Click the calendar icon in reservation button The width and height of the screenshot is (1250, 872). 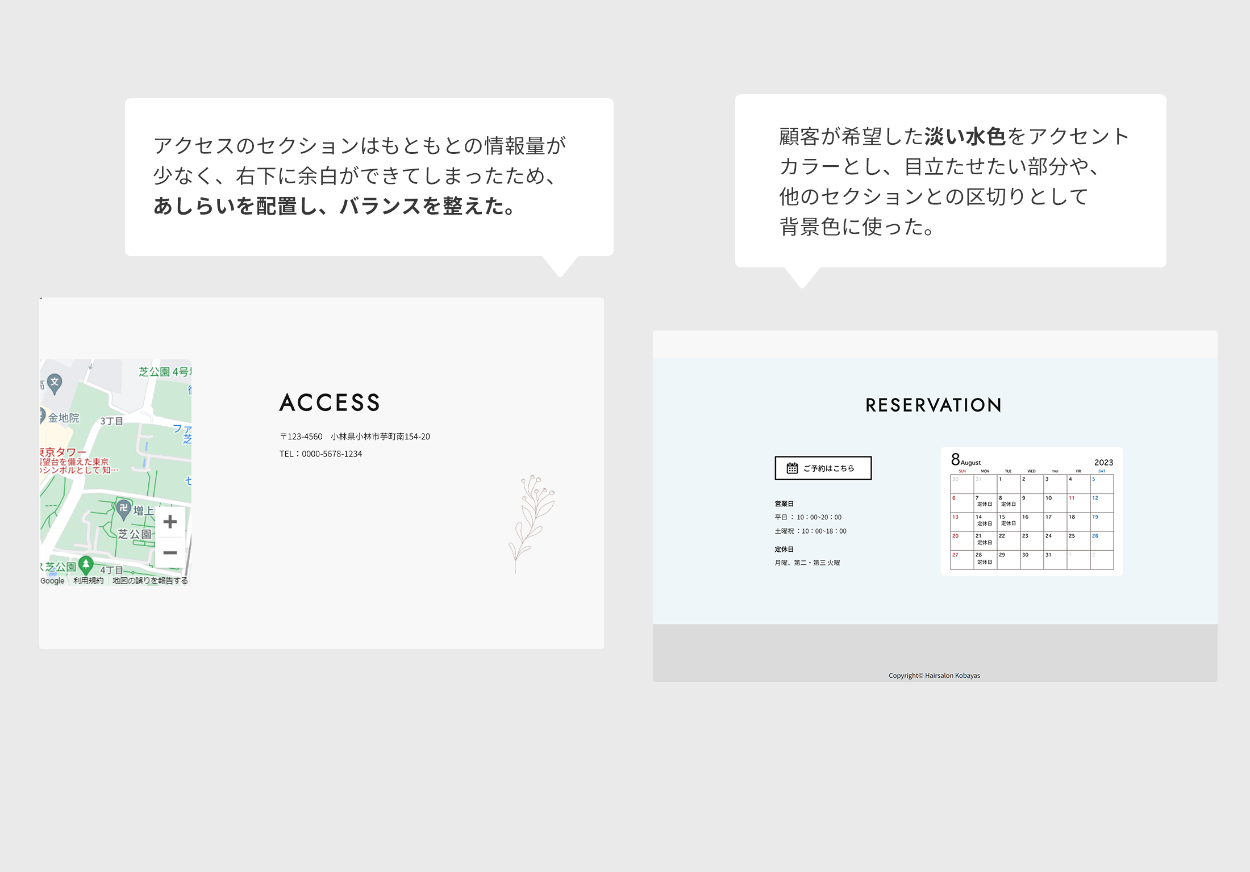792,468
